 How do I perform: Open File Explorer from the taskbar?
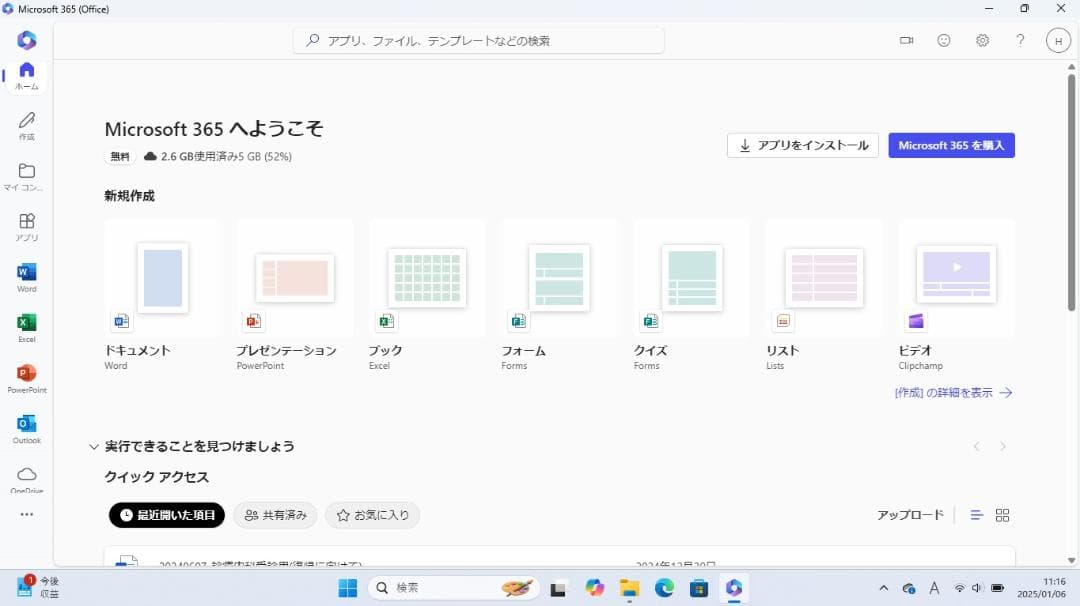point(629,588)
